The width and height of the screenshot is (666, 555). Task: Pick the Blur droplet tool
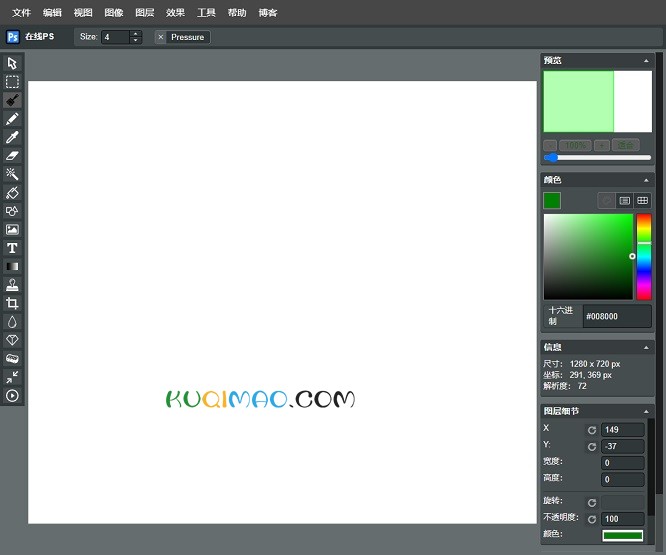point(12,322)
